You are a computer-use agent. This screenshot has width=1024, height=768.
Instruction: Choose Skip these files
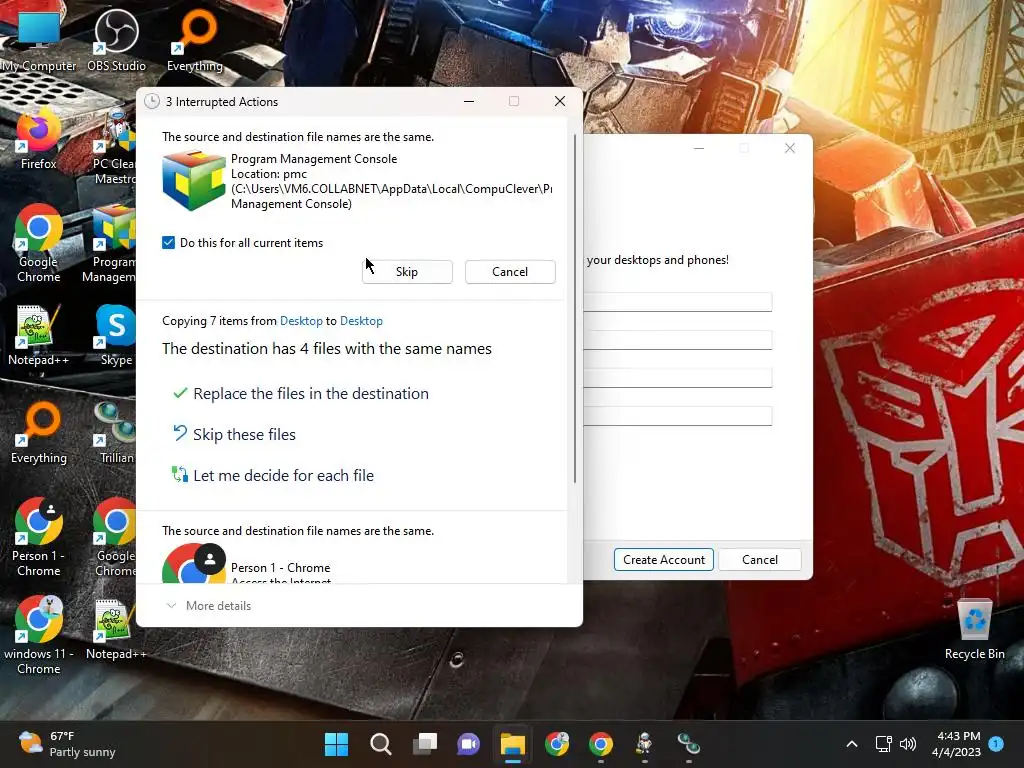point(234,434)
